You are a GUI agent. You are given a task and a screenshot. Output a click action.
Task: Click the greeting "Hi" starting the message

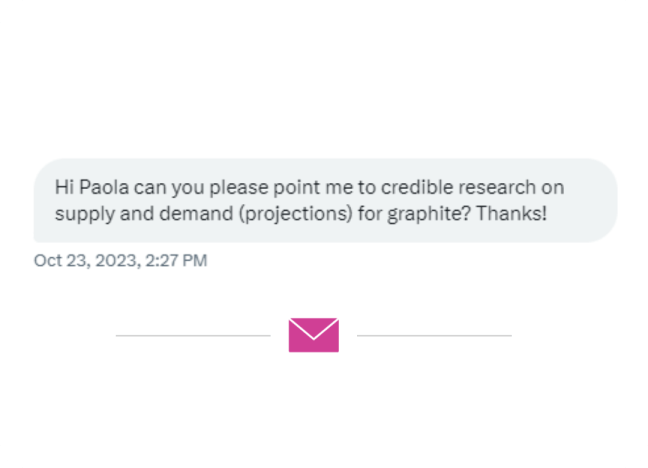click(x=63, y=187)
